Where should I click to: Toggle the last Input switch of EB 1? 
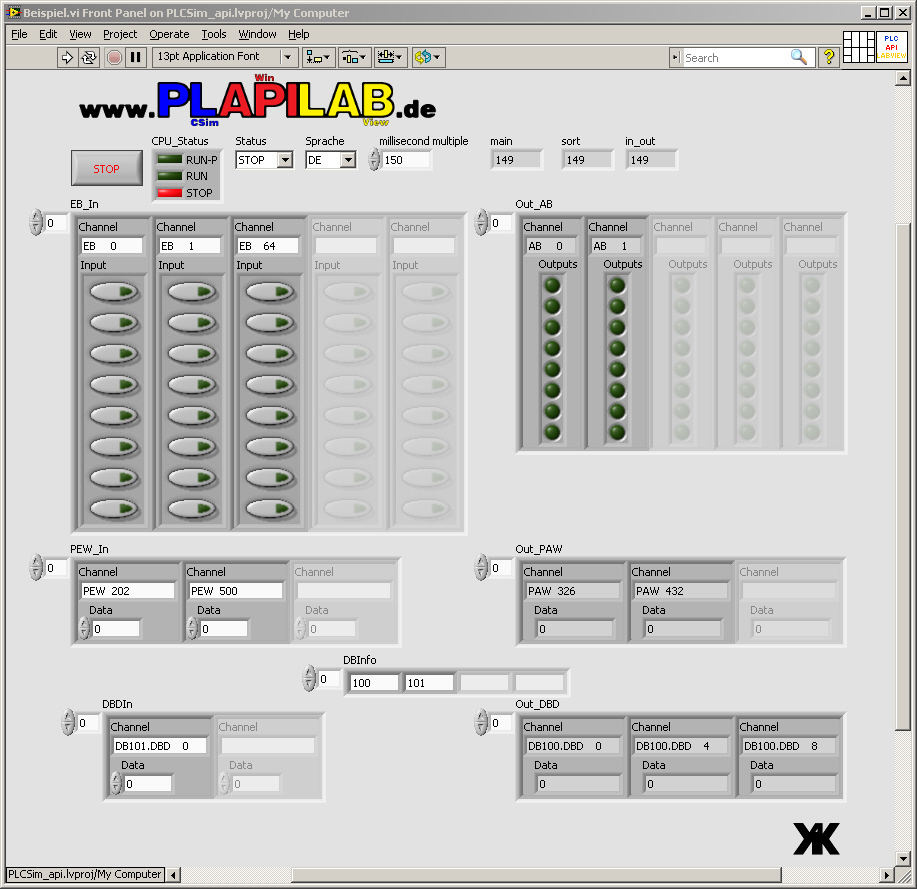(x=191, y=509)
